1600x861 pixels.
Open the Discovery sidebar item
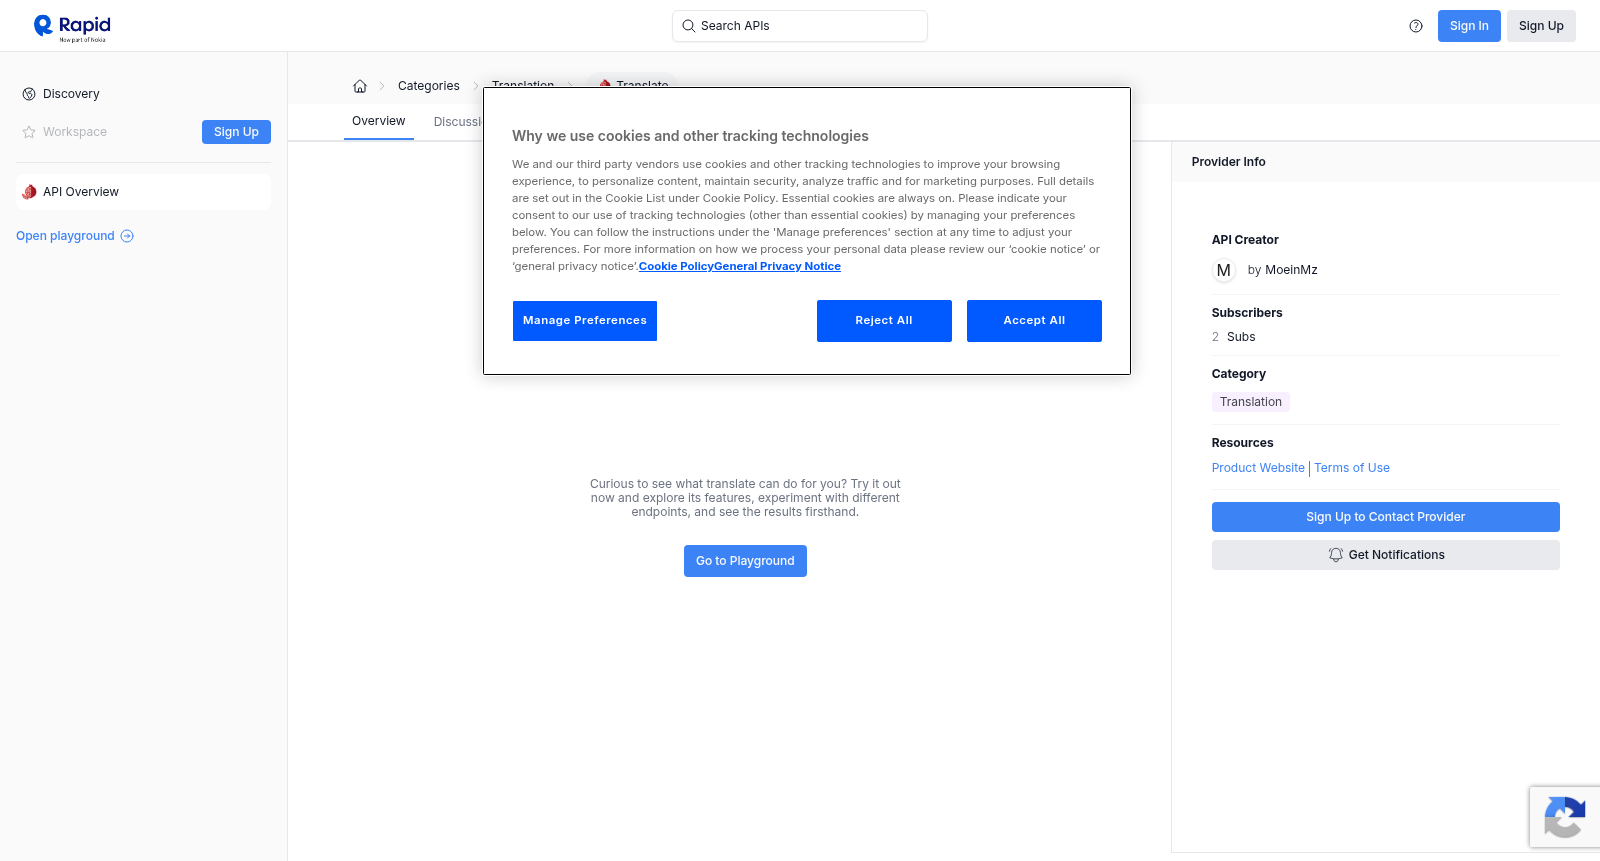(143, 94)
